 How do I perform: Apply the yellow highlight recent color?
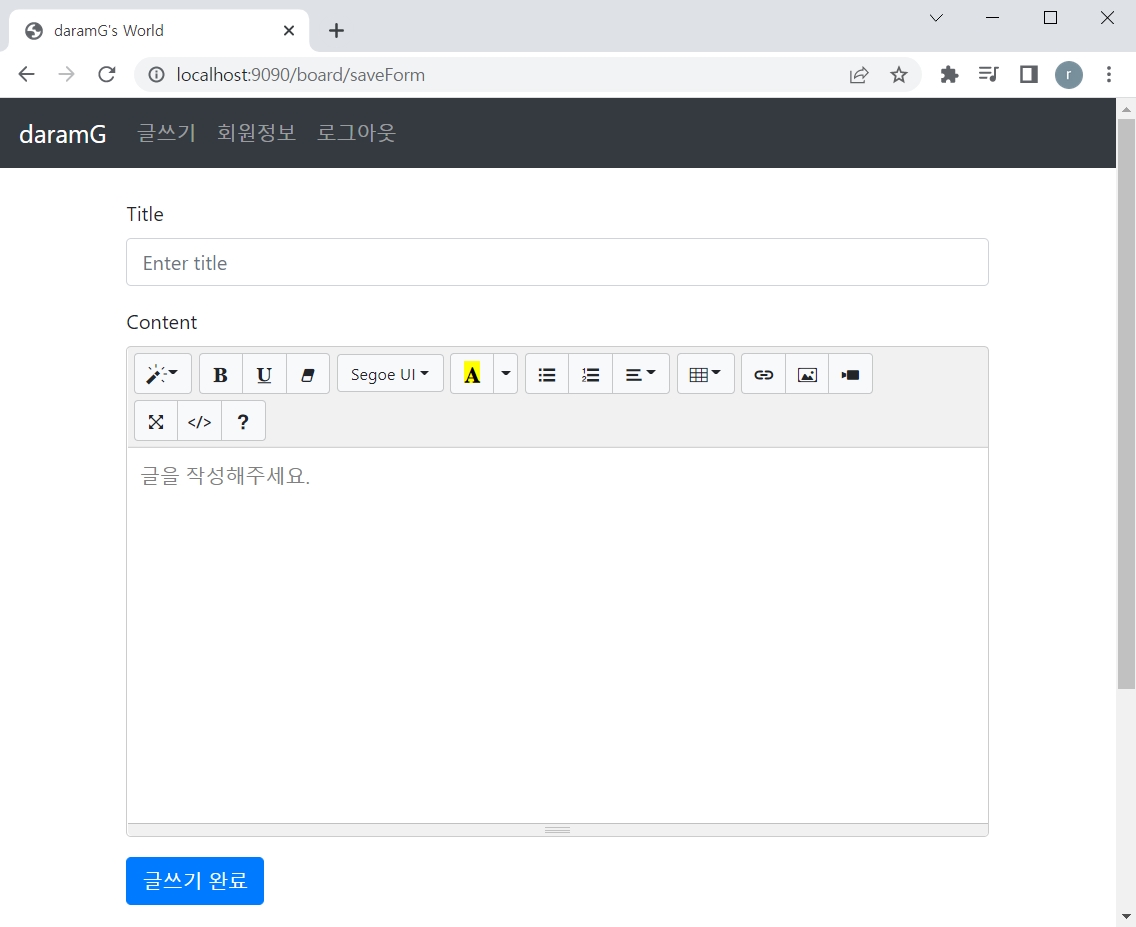(472, 374)
